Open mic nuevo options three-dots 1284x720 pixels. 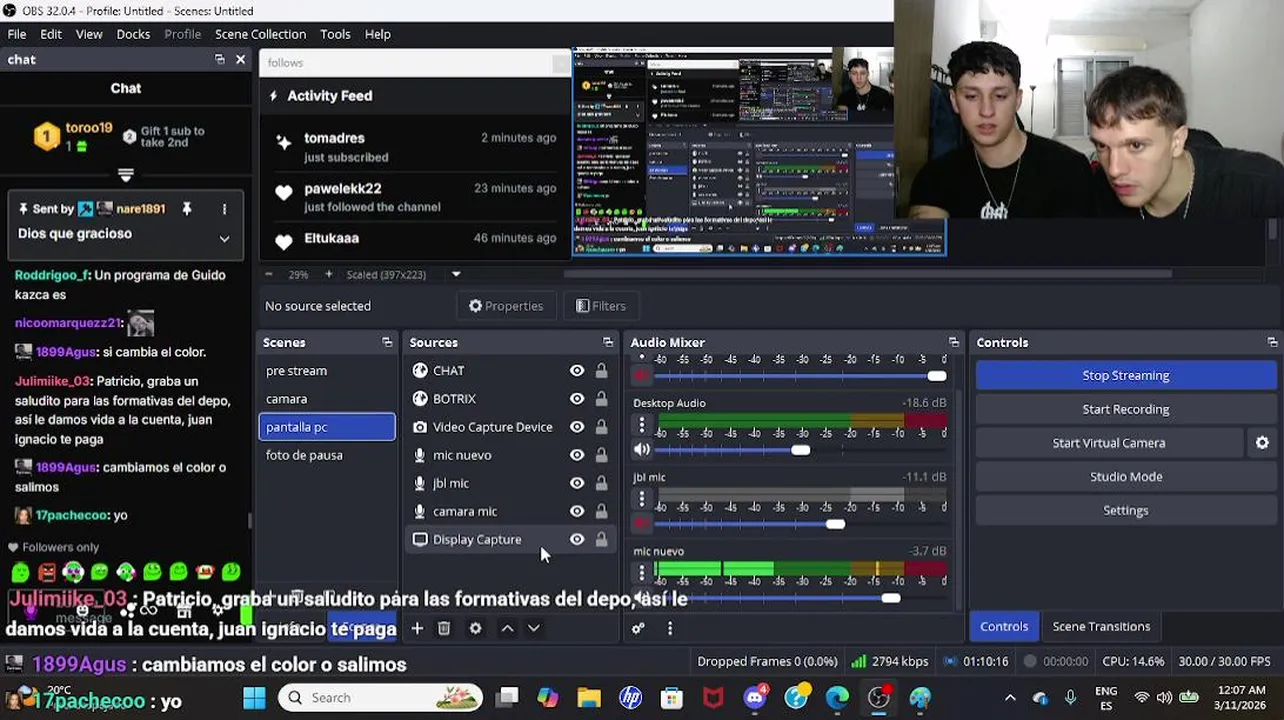click(x=642, y=574)
